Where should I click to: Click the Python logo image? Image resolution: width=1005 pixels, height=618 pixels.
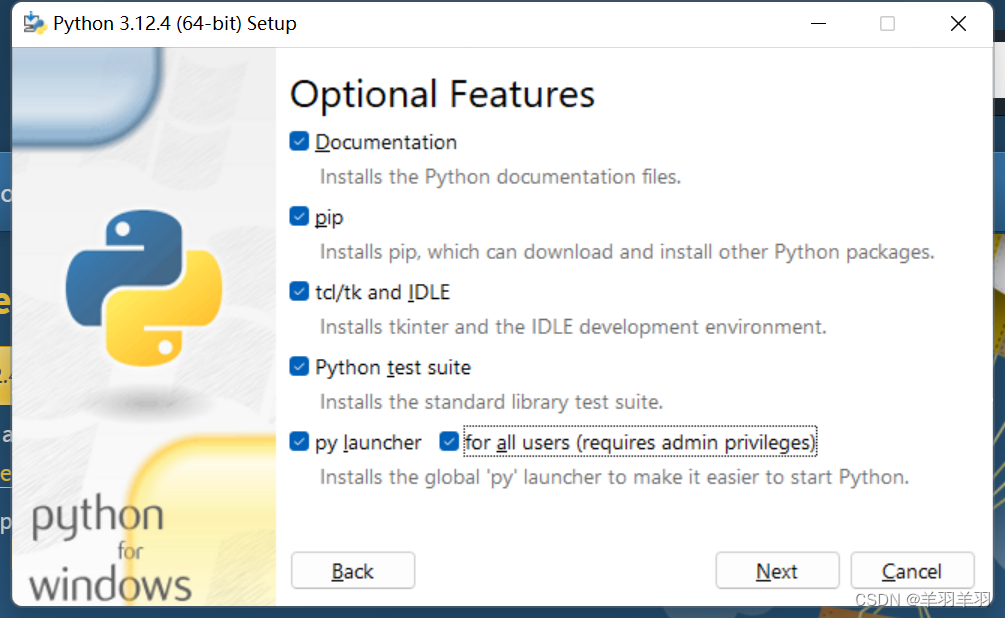tap(144, 288)
